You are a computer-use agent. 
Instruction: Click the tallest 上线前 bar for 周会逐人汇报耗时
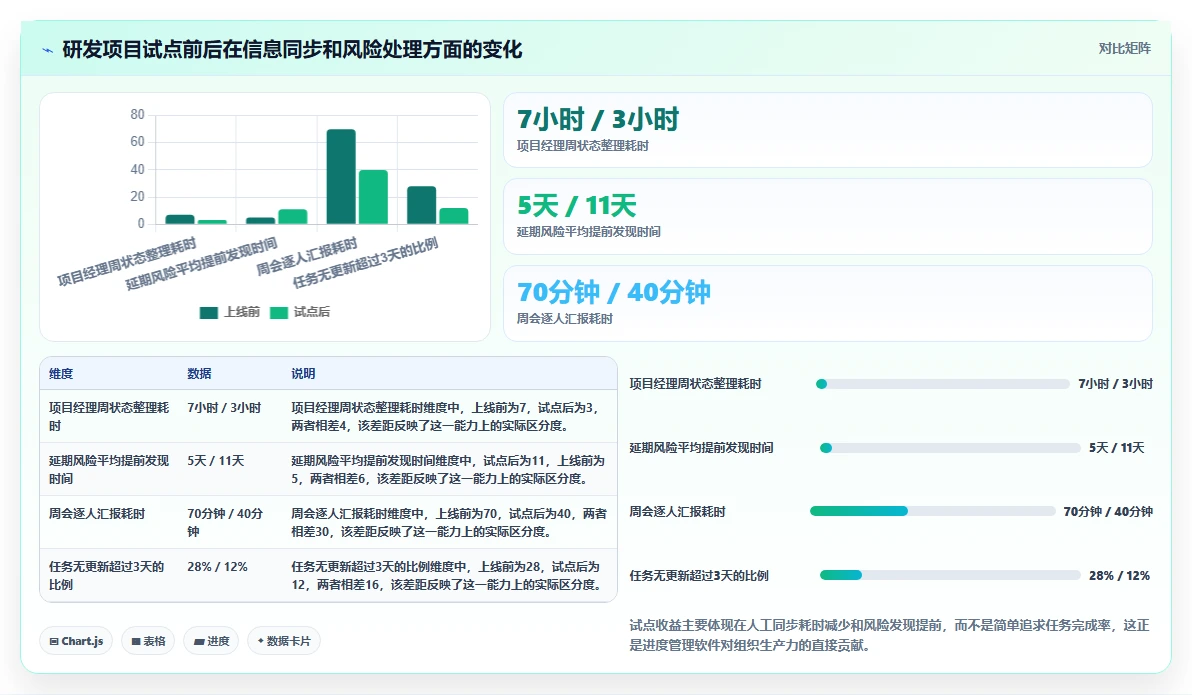pyautogui.click(x=341, y=176)
